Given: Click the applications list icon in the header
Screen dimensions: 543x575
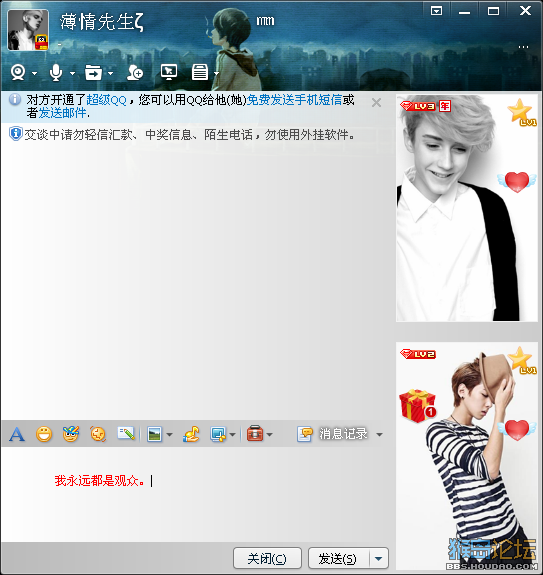Looking at the screenshot, I should [x=200, y=72].
